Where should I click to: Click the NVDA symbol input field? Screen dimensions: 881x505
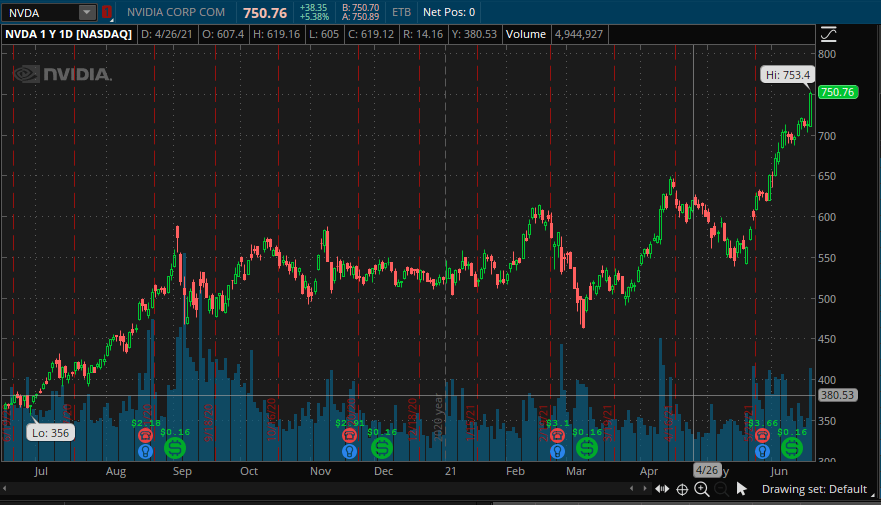pos(40,12)
